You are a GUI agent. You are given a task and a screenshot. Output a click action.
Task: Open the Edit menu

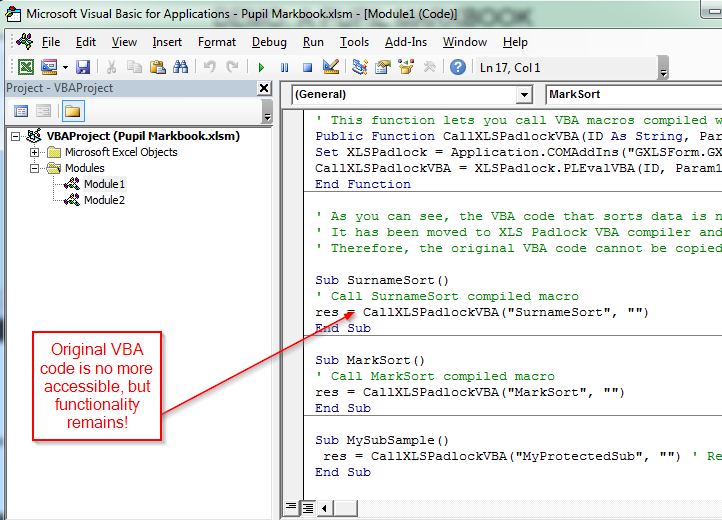pos(86,42)
